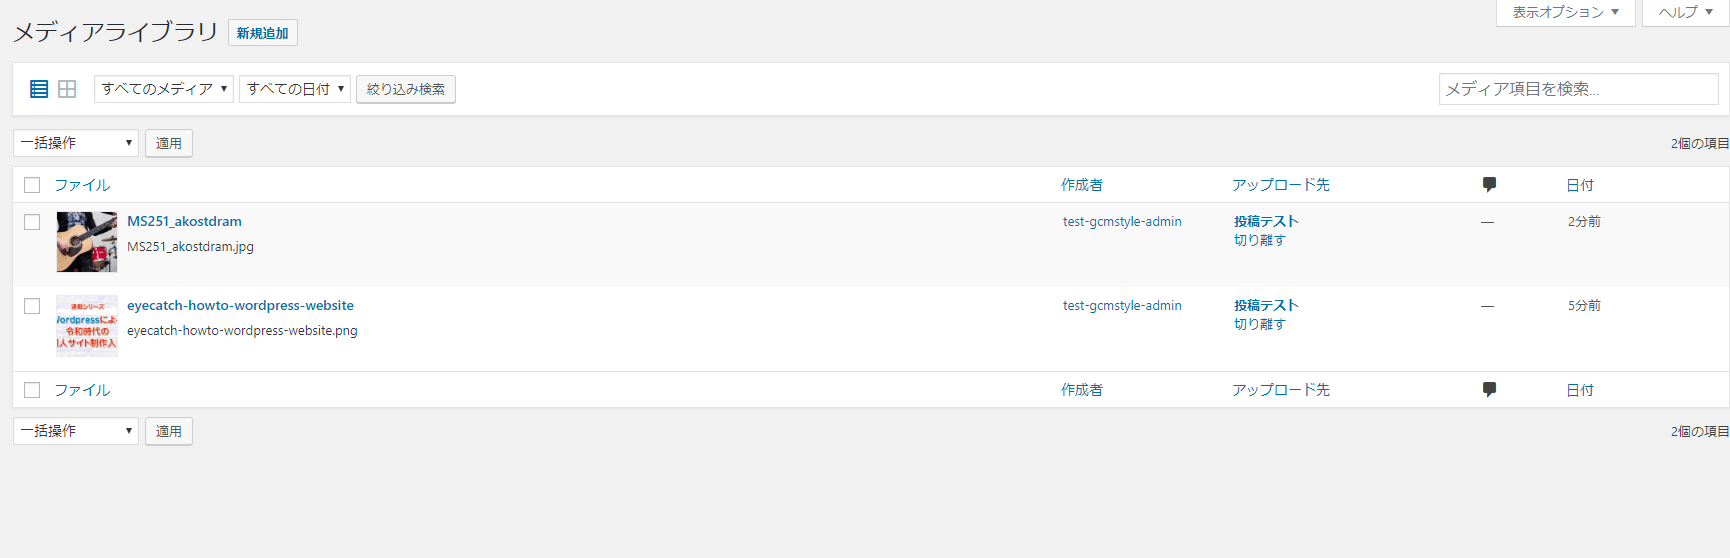Switch to list view mode
Image resolution: width=1730 pixels, height=558 pixels.
pyautogui.click(x=39, y=89)
